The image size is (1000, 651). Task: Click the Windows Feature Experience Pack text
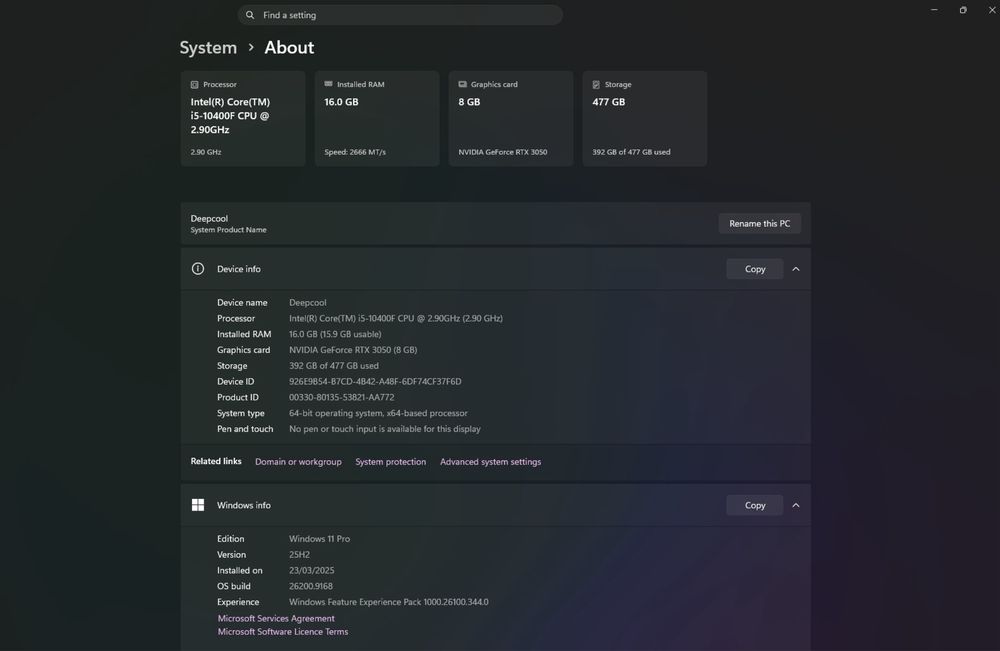pyautogui.click(x=388, y=602)
